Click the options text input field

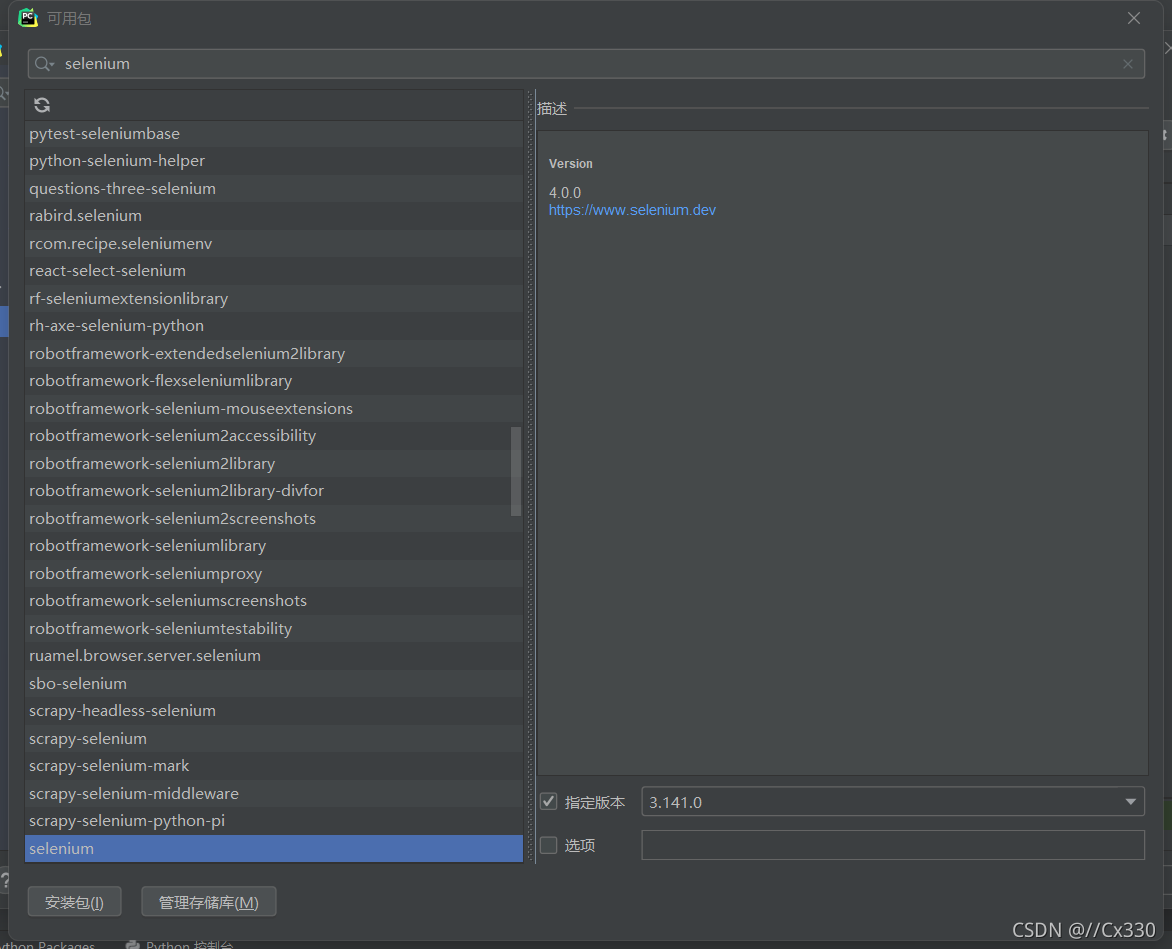892,845
